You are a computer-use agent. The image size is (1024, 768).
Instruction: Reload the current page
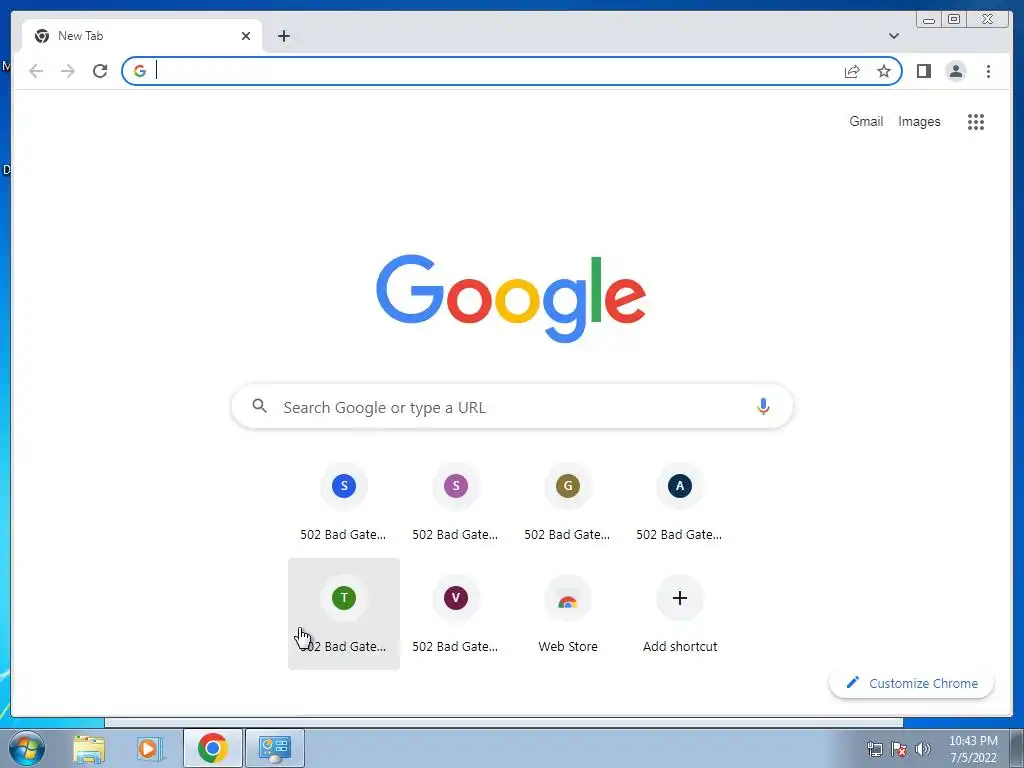pos(100,71)
